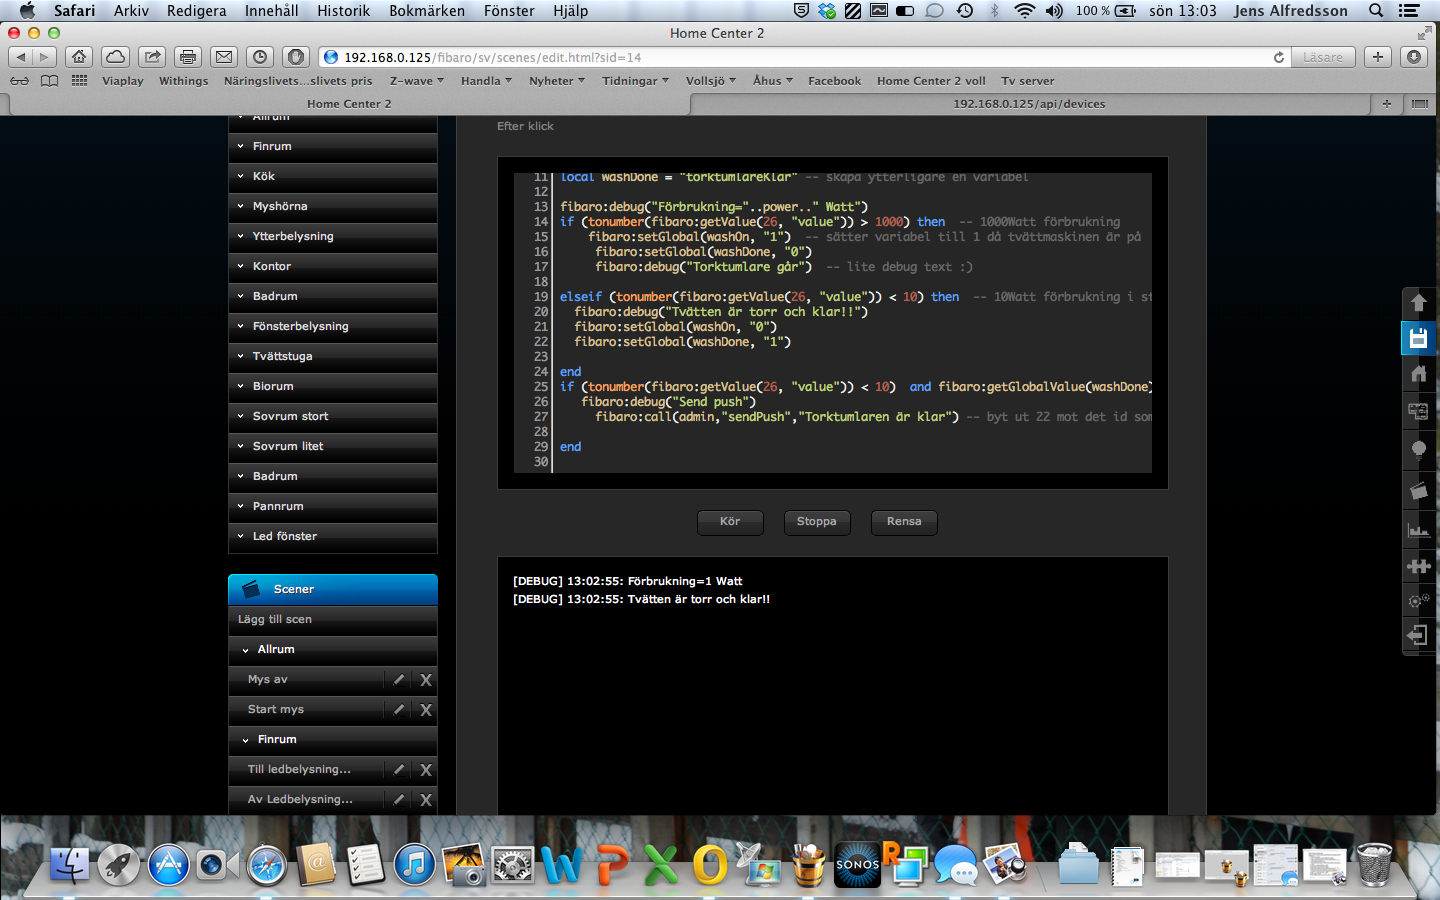The image size is (1440, 900).
Task: Open the Viaplay bookmark
Action: click(x=123, y=81)
